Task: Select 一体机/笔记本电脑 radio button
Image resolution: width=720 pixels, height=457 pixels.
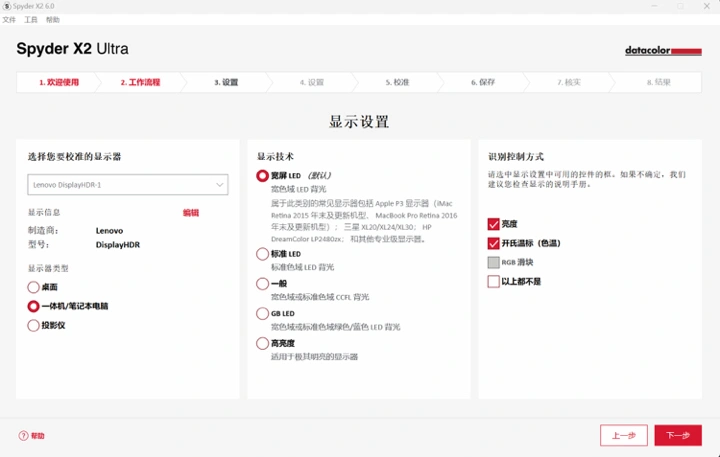Action: [33, 306]
